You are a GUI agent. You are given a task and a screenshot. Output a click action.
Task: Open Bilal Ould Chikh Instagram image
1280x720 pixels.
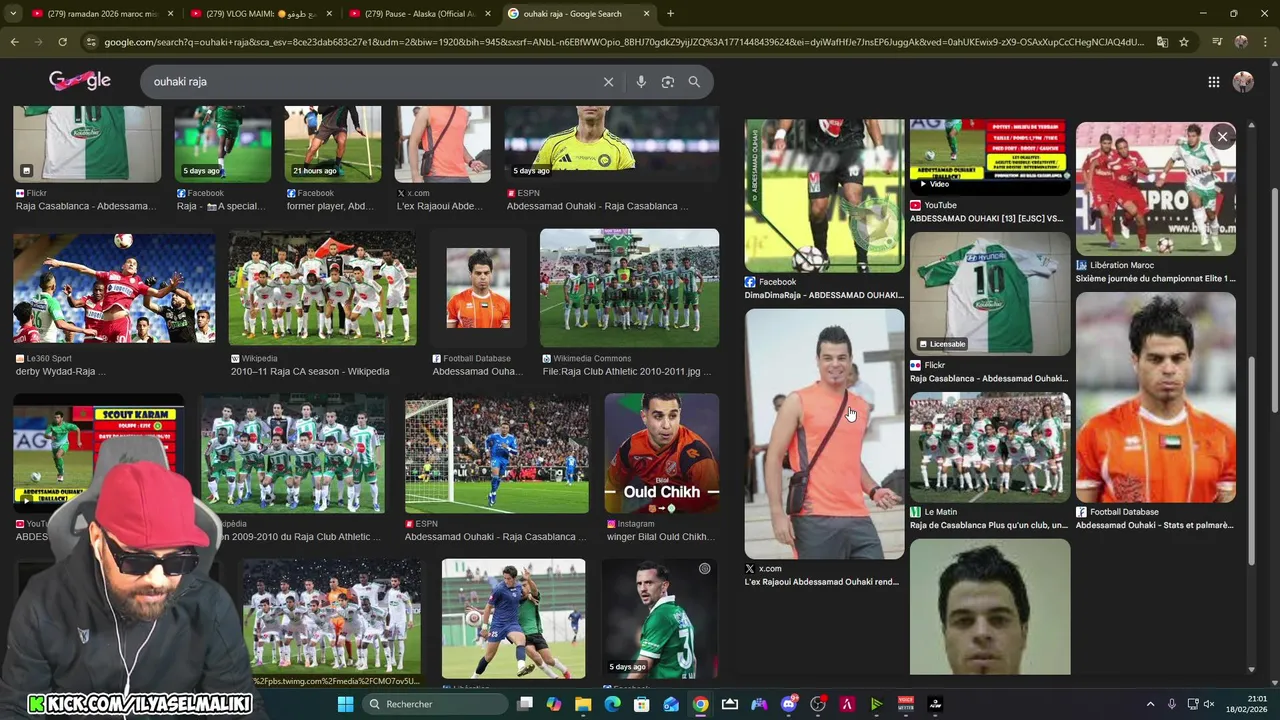coord(661,453)
